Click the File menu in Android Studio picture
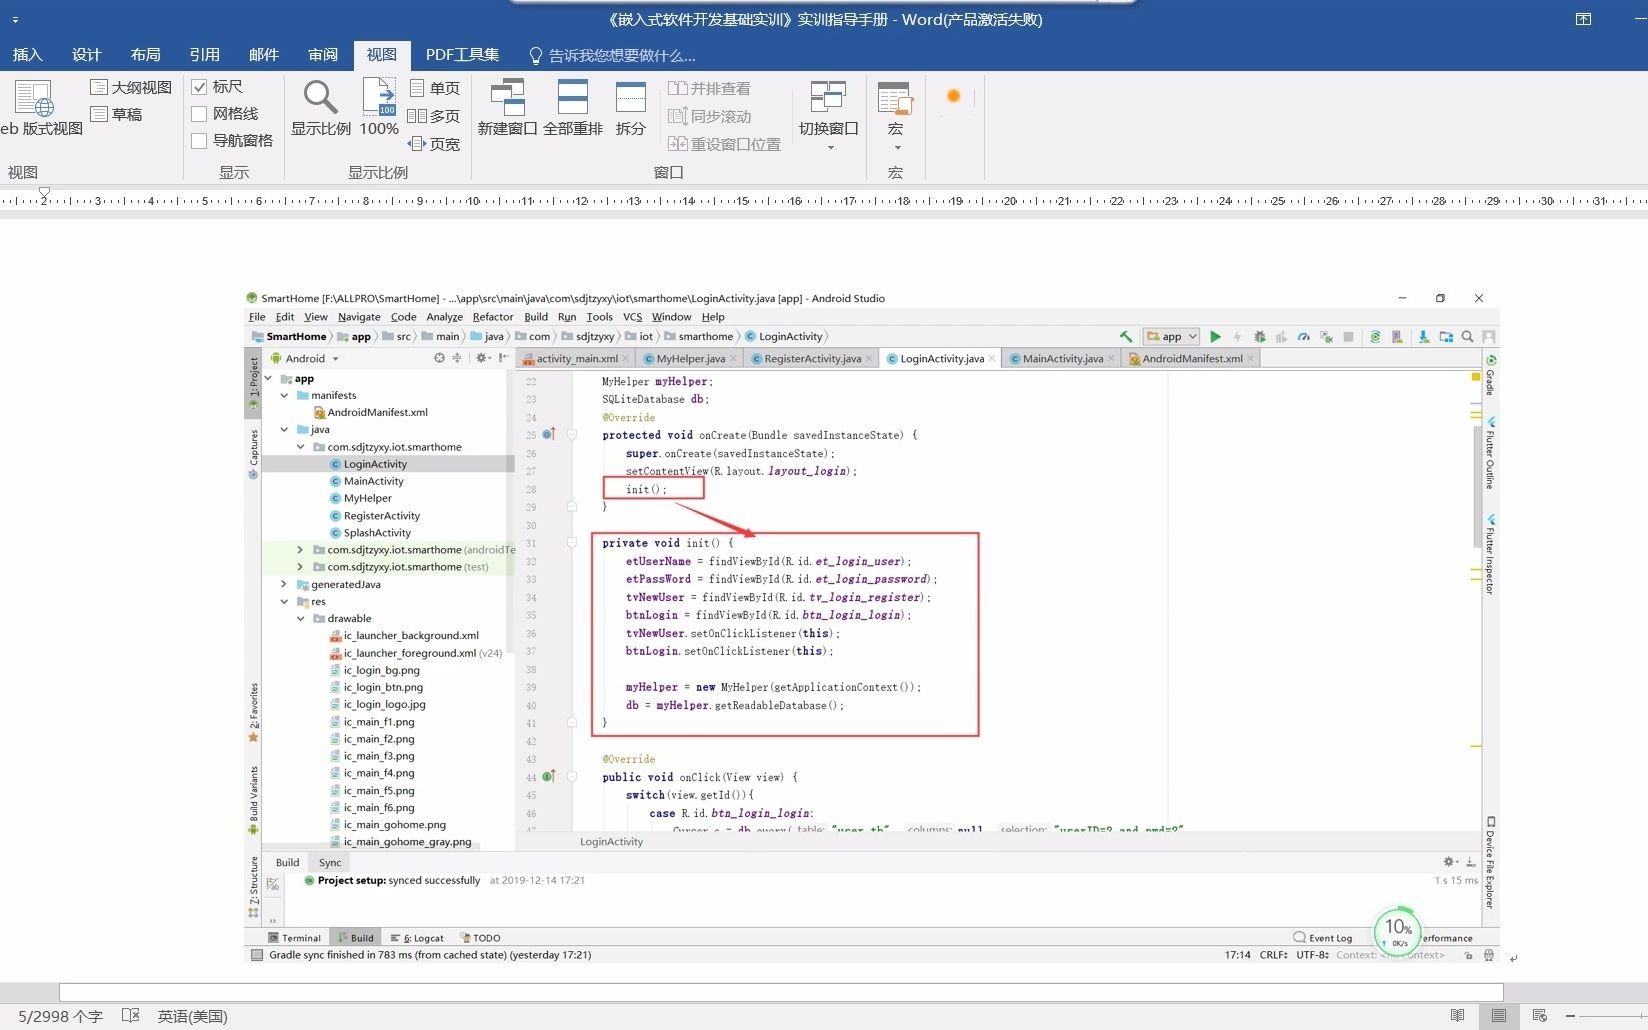The height and width of the screenshot is (1030, 1648). (257, 317)
